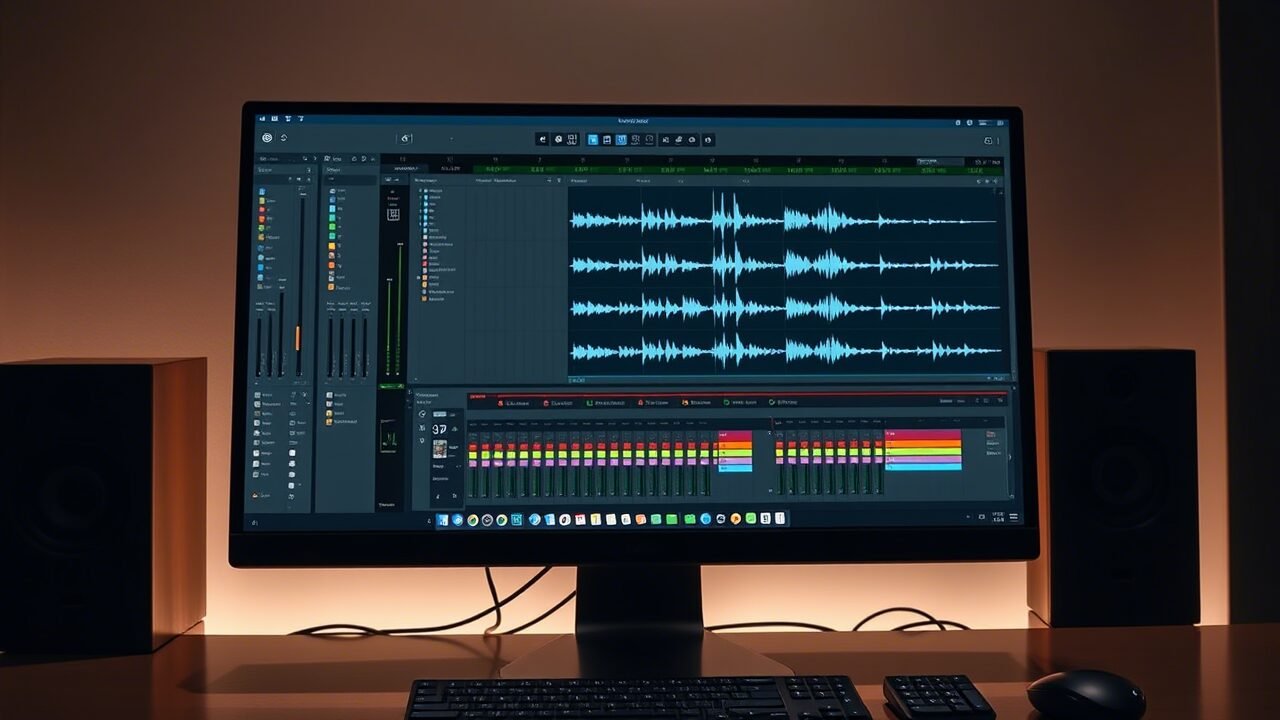The width and height of the screenshot is (1280, 720).
Task: Click the first icon in the center toolbar group
Action: click(542, 140)
